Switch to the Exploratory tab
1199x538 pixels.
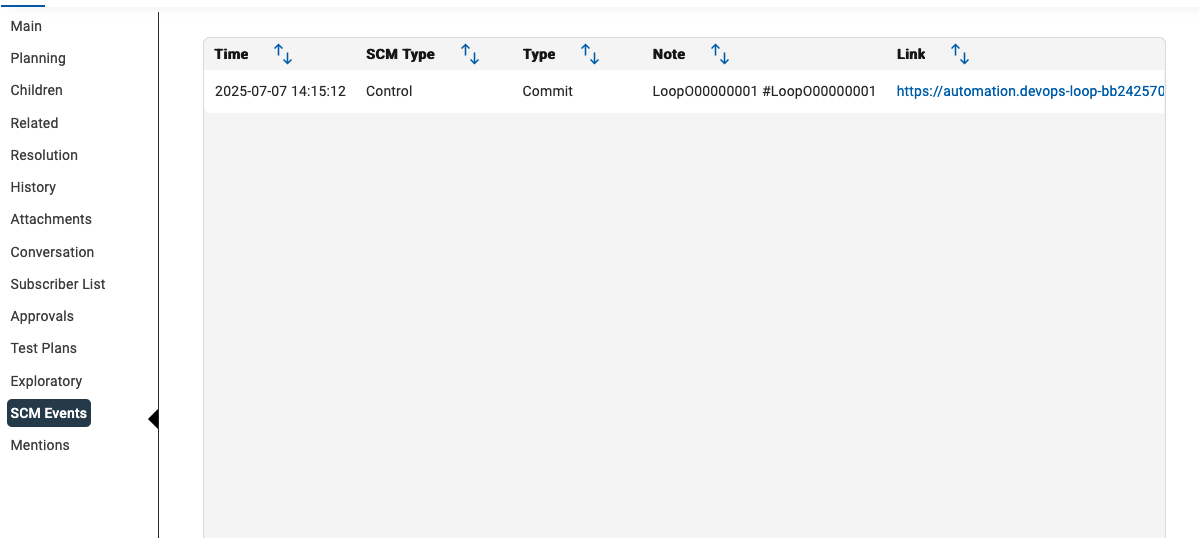pyautogui.click(x=46, y=381)
